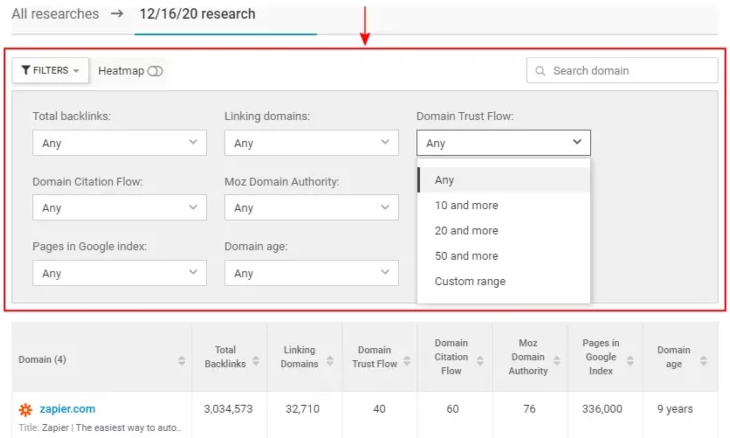The height and width of the screenshot is (438, 730).
Task: Click the Zapier favicon icon
Action: click(26, 409)
